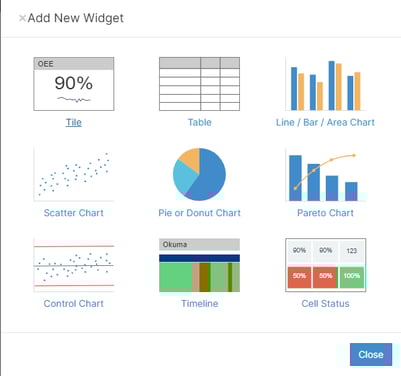Click the blue Close button
This screenshot has height=376, width=401.
pyautogui.click(x=371, y=354)
